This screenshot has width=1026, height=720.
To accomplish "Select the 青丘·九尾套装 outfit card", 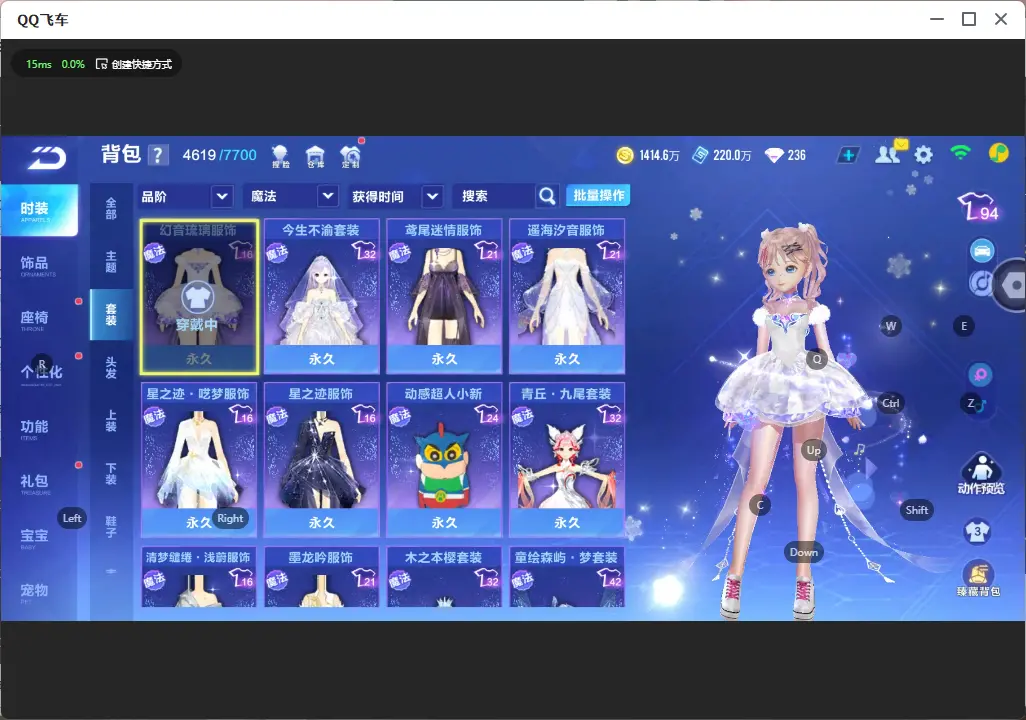I will point(567,459).
